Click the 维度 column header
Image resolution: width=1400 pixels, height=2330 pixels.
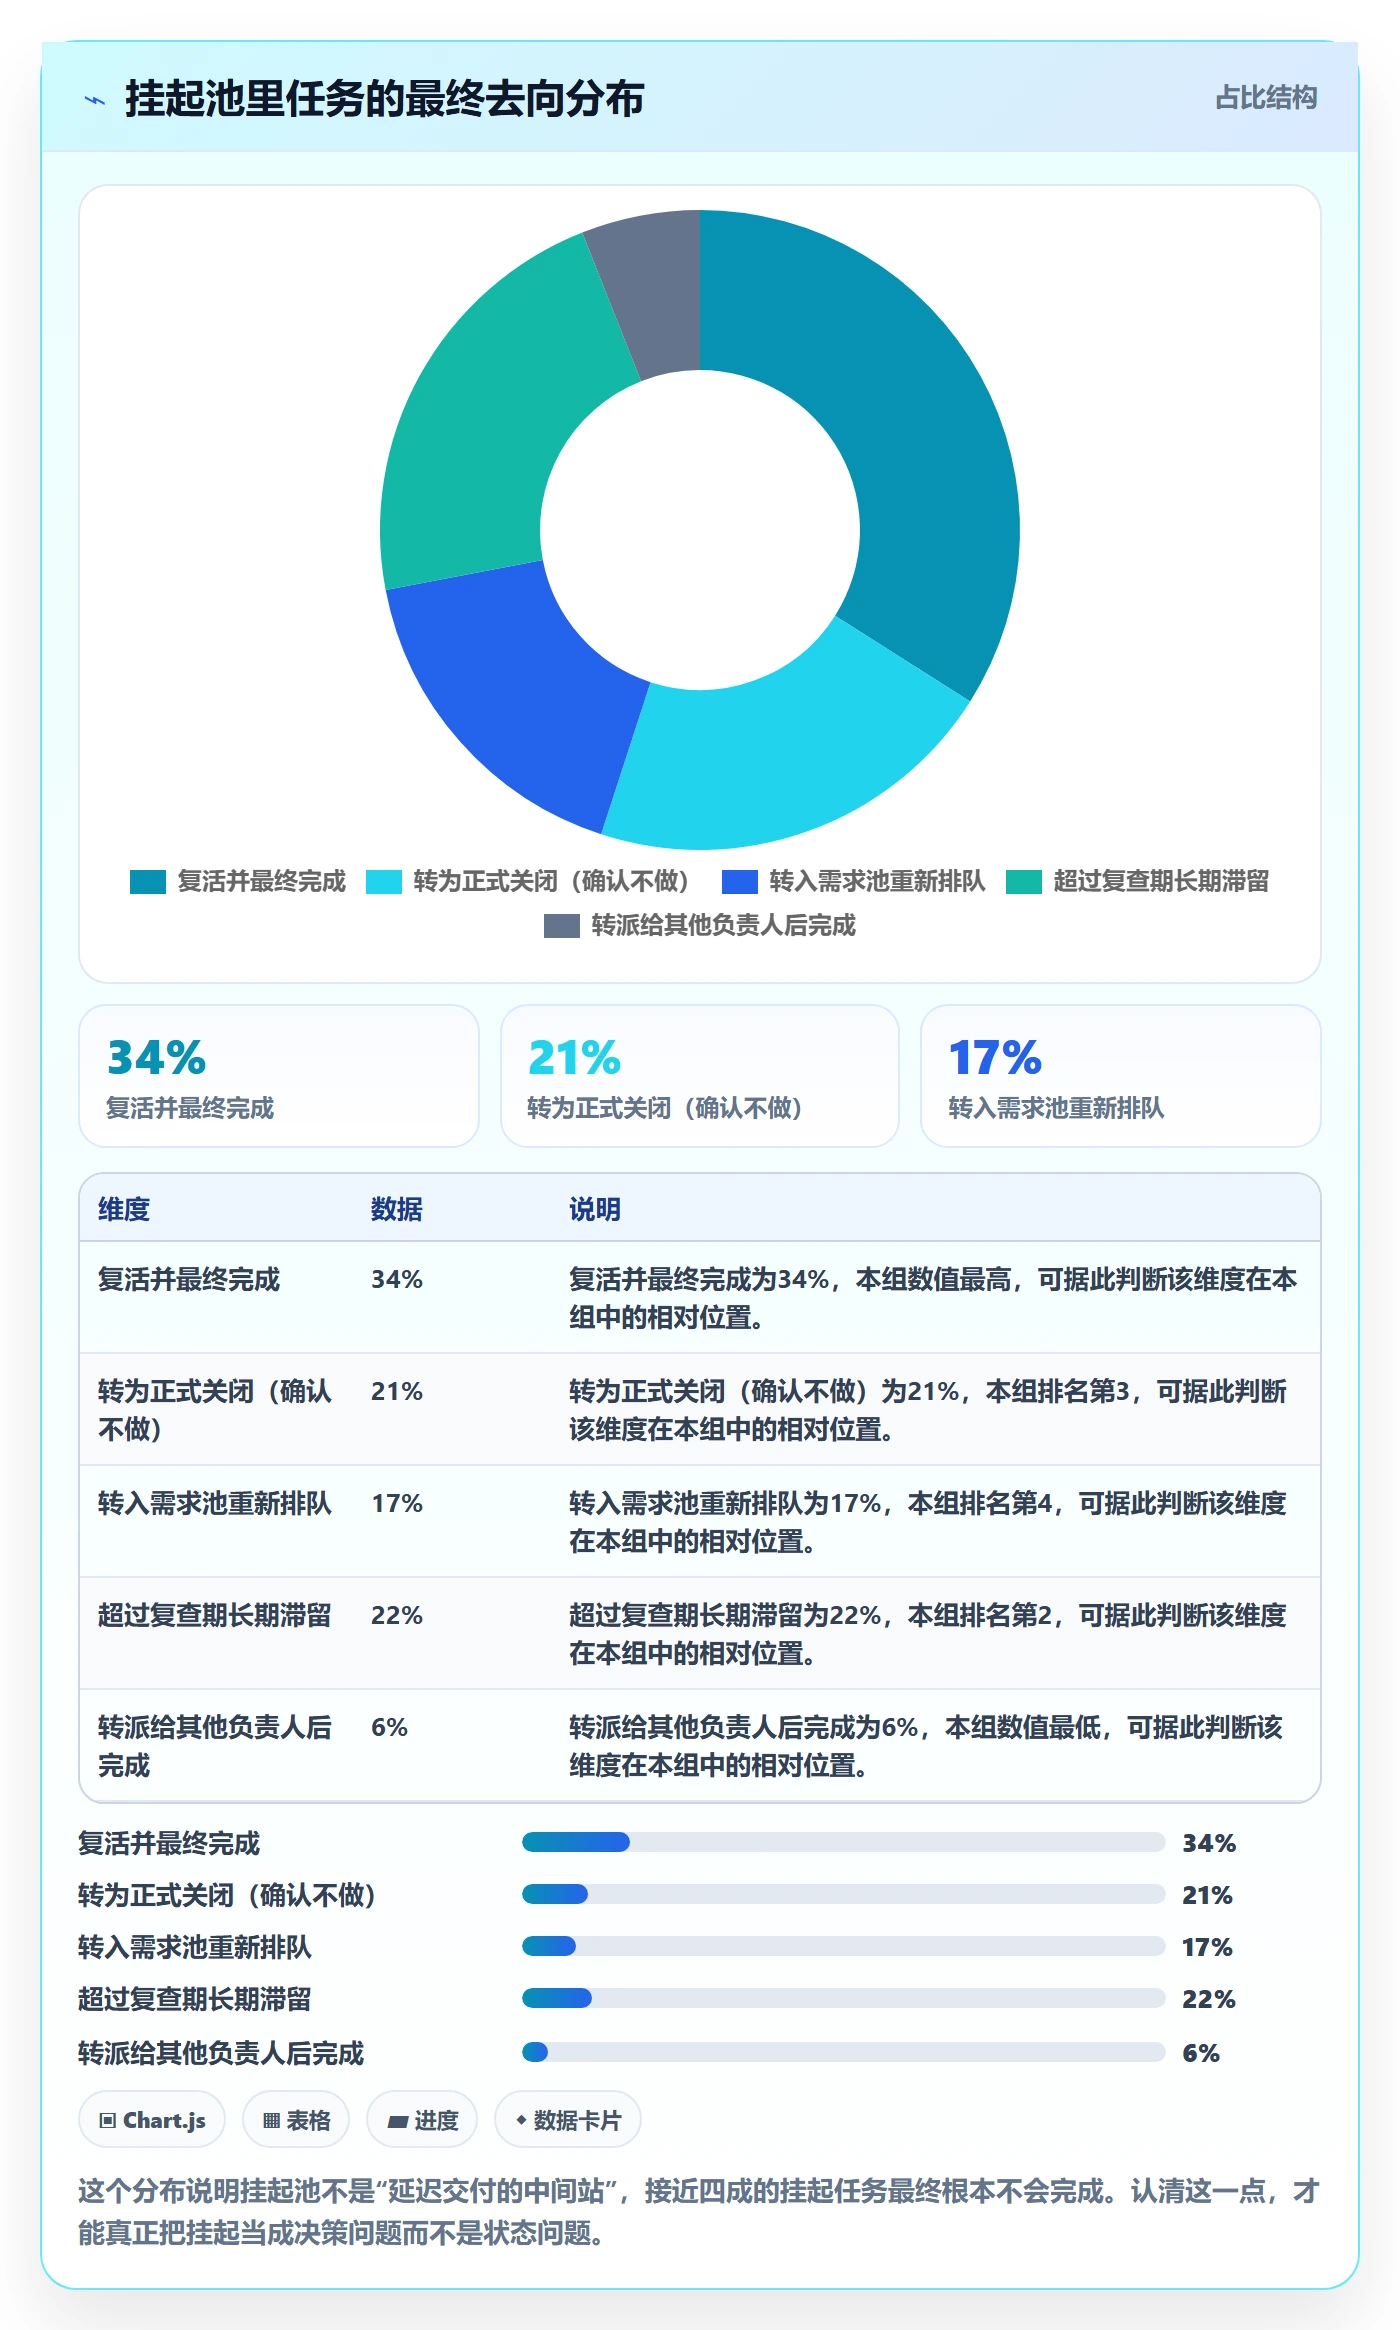pos(124,1209)
